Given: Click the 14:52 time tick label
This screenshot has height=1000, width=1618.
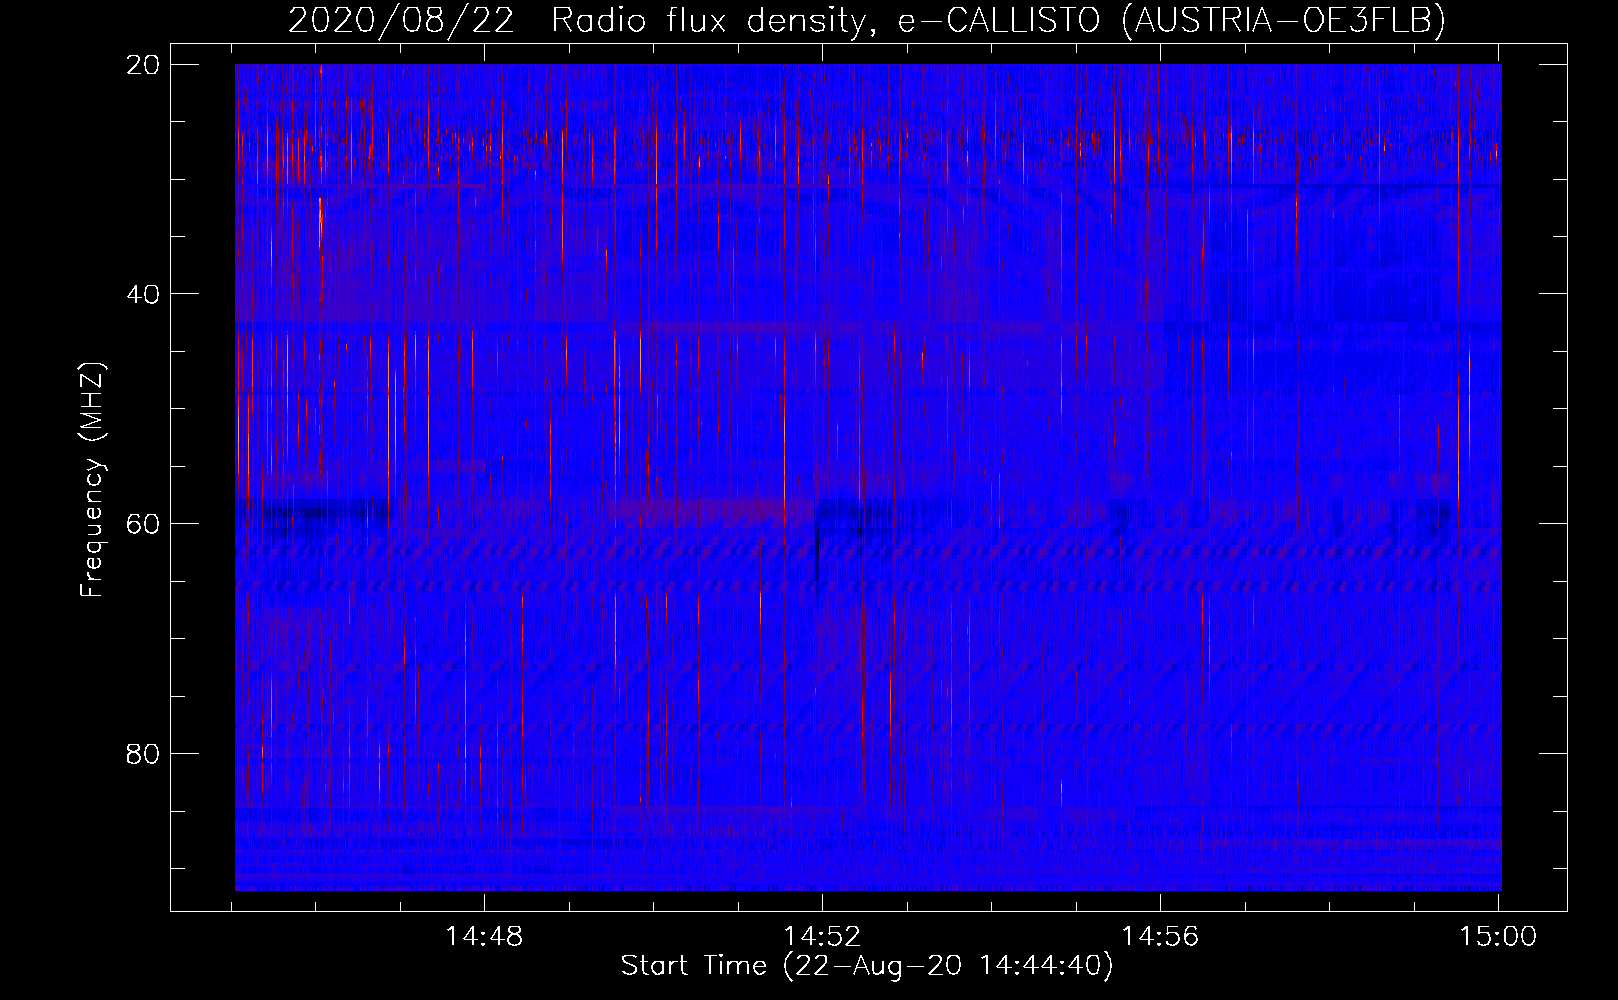Looking at the screenshot, I should click(822, 937).
